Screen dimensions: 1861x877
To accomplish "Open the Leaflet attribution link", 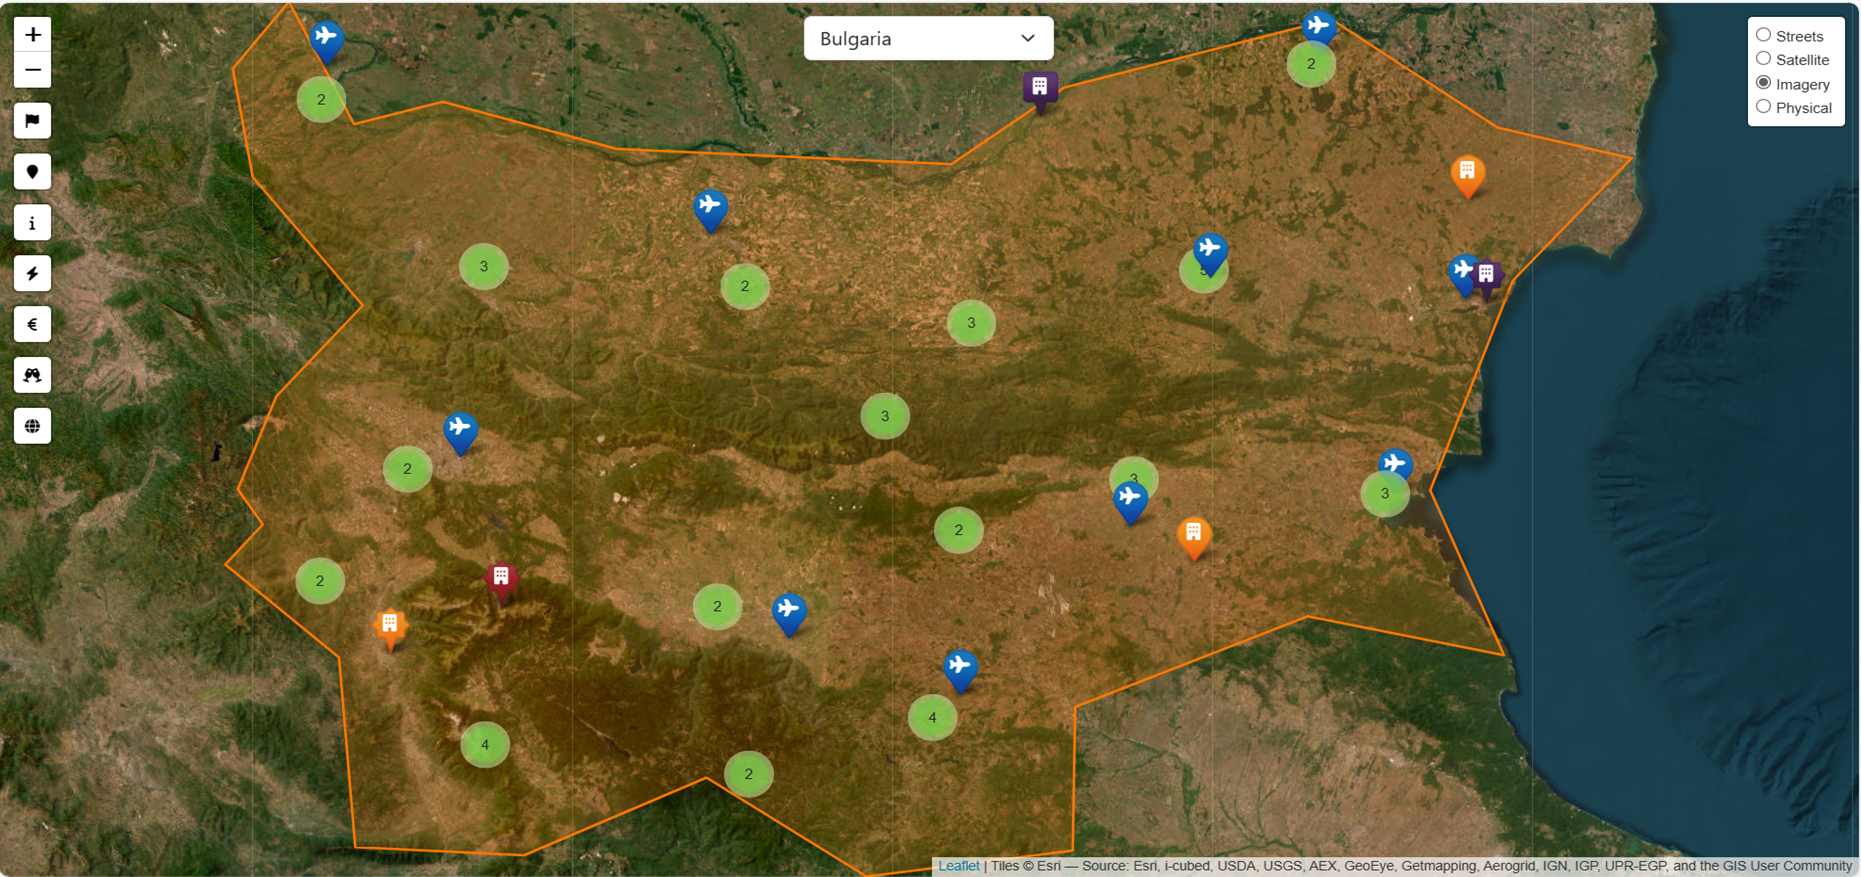I will point(958,866).
